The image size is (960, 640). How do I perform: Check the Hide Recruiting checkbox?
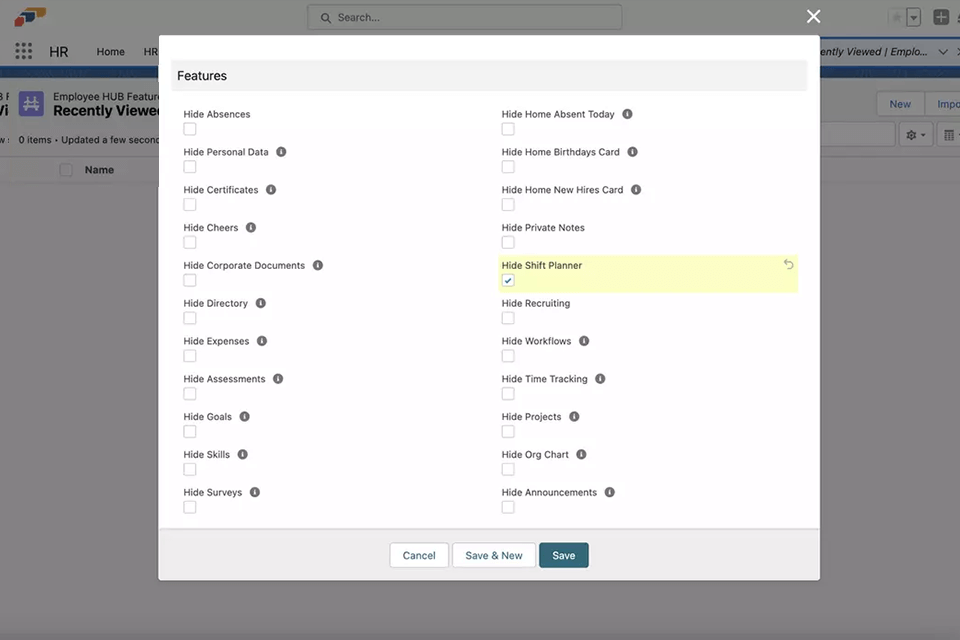508,318
